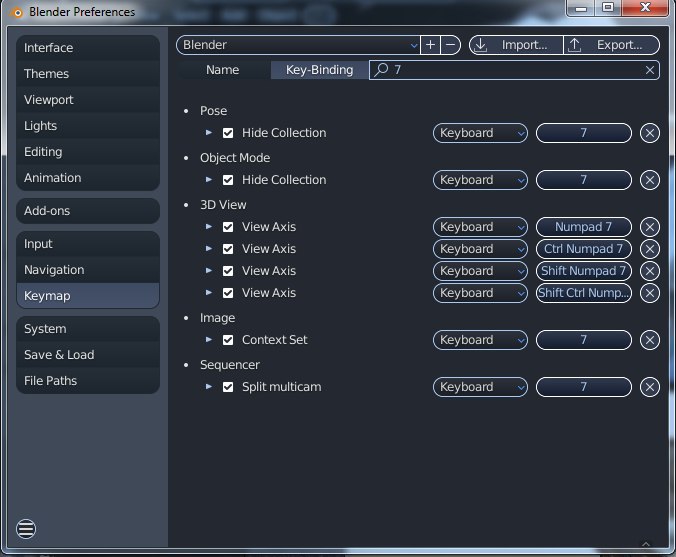Disable the Split multicam checkbox
The image size is (676, 557).
click(228, 387)
